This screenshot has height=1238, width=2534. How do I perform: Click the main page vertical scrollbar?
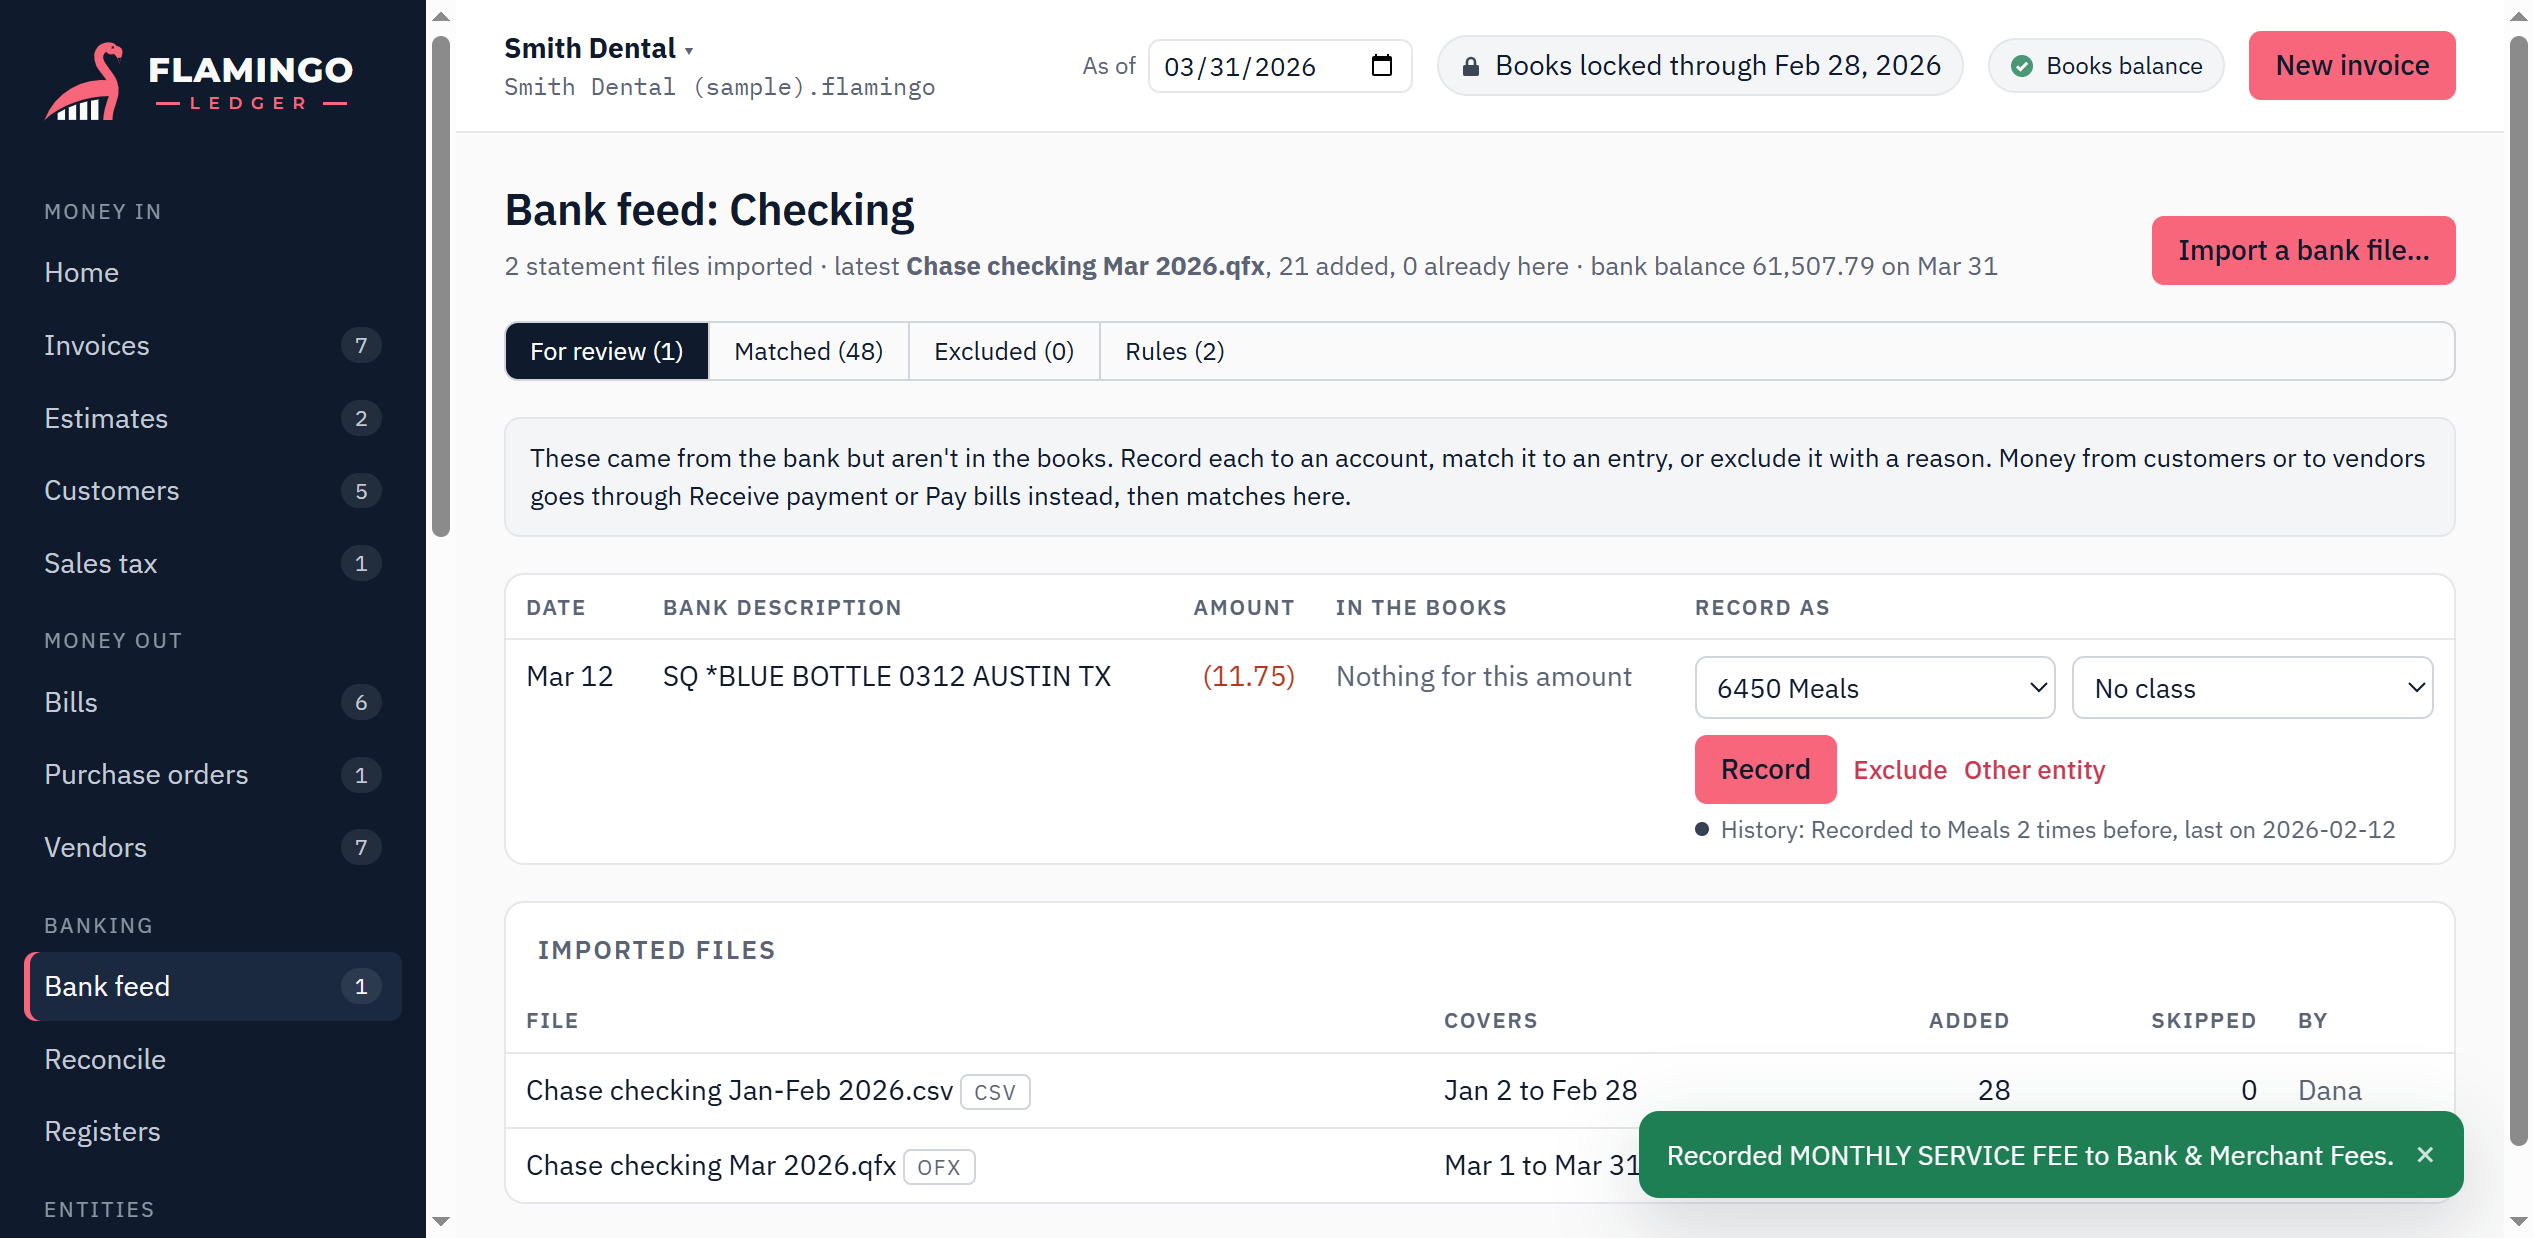tap(2519, 590)
